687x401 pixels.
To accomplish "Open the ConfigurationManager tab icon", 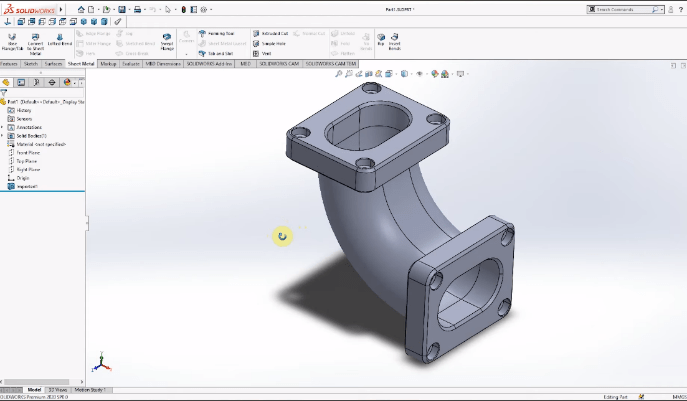I will pyautogui.click(x=36, y=82).
